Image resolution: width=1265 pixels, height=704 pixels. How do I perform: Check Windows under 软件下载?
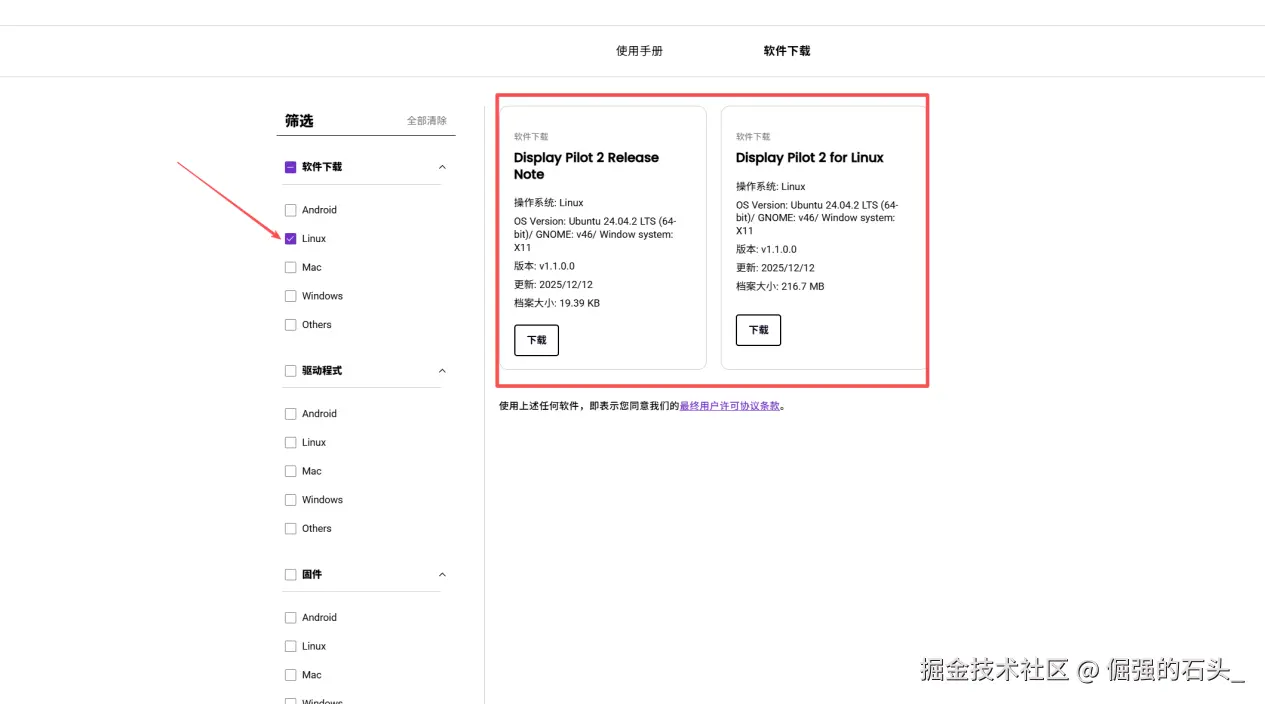click(x=291, y=296)
